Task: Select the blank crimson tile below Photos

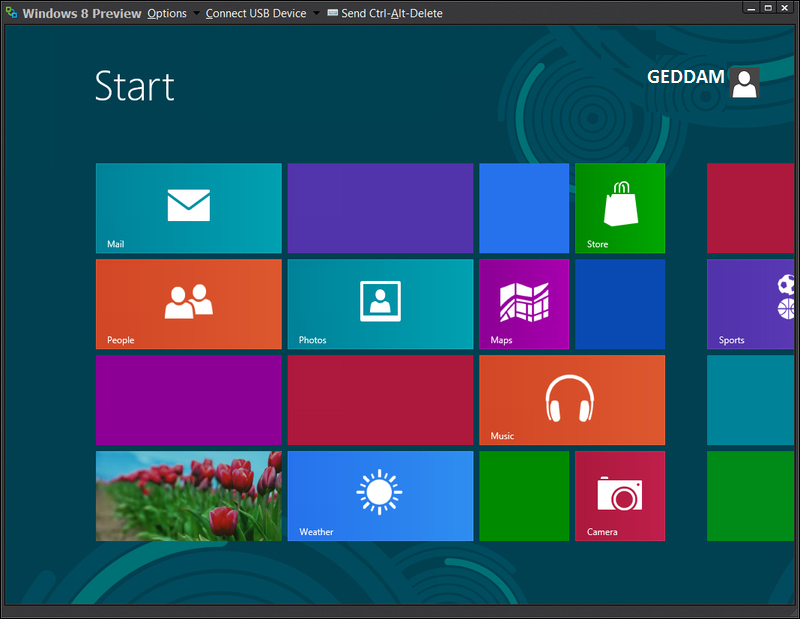Action: point(381,400)
